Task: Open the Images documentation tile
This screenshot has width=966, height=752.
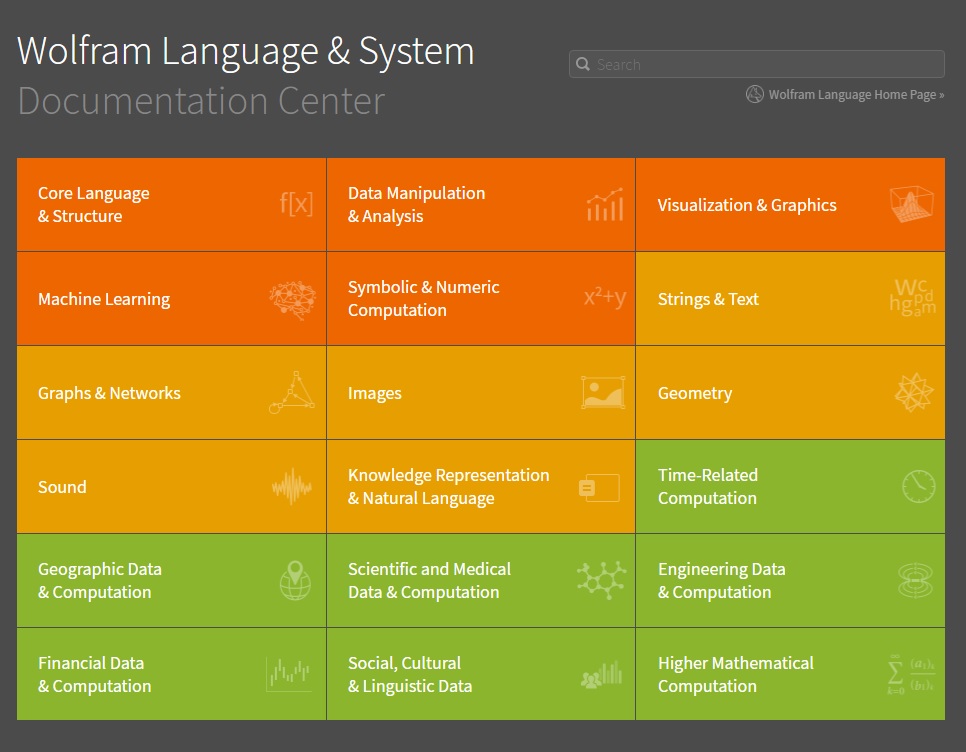Action: (375, 393)
